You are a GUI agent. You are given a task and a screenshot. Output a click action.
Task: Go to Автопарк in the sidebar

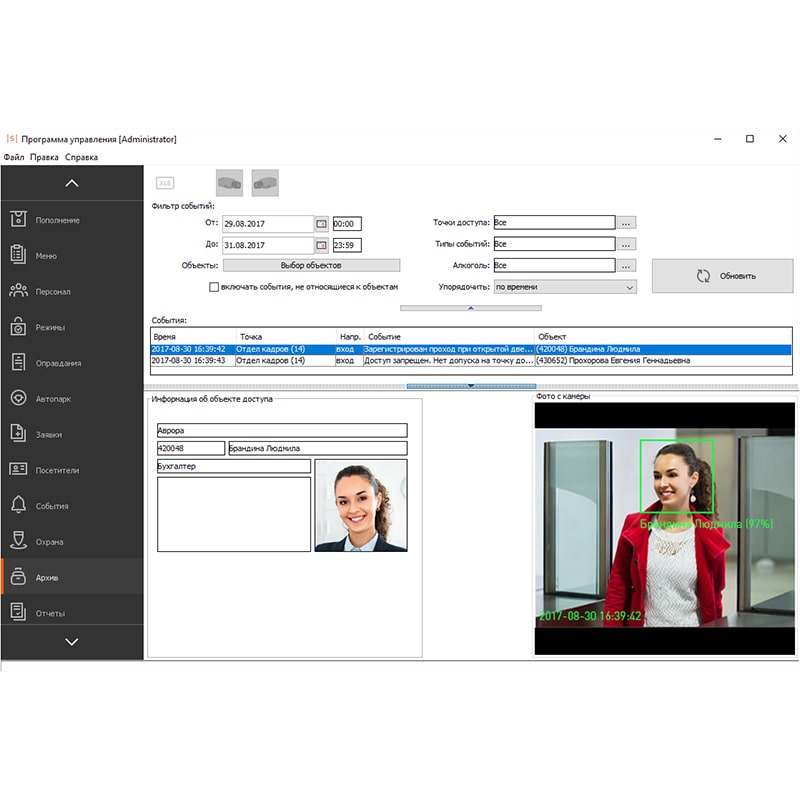click(53, 399)
